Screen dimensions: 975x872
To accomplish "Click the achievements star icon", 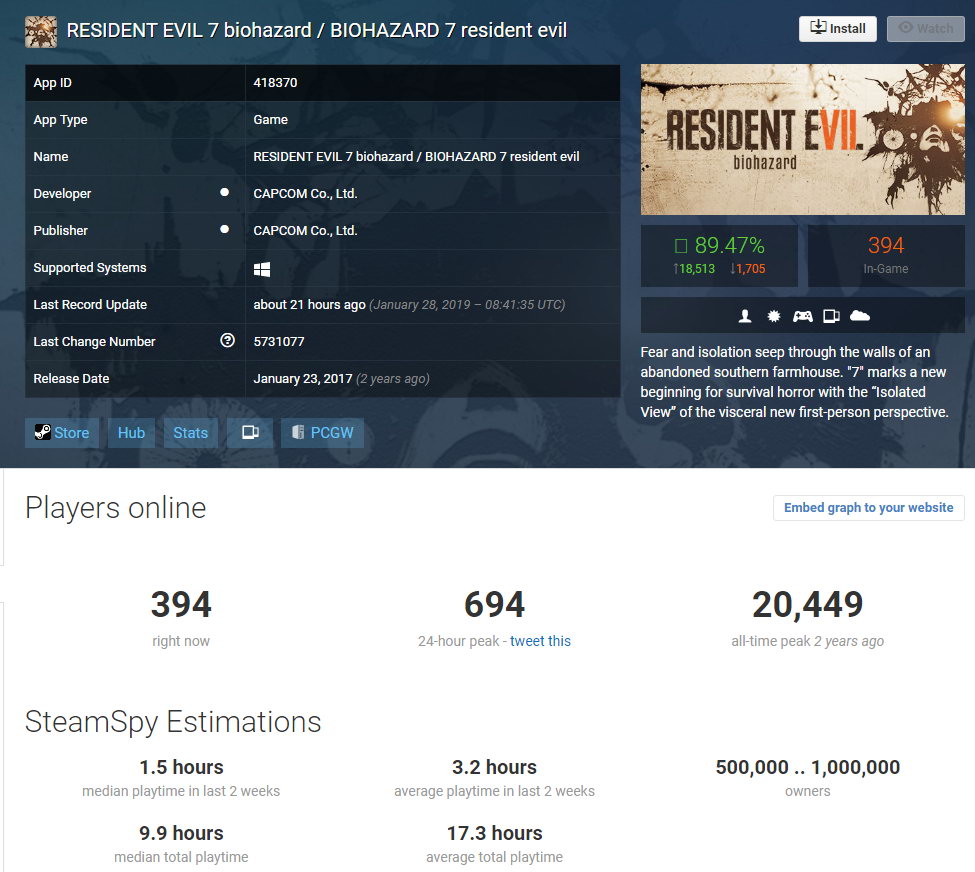I will (x=773, y=315).
